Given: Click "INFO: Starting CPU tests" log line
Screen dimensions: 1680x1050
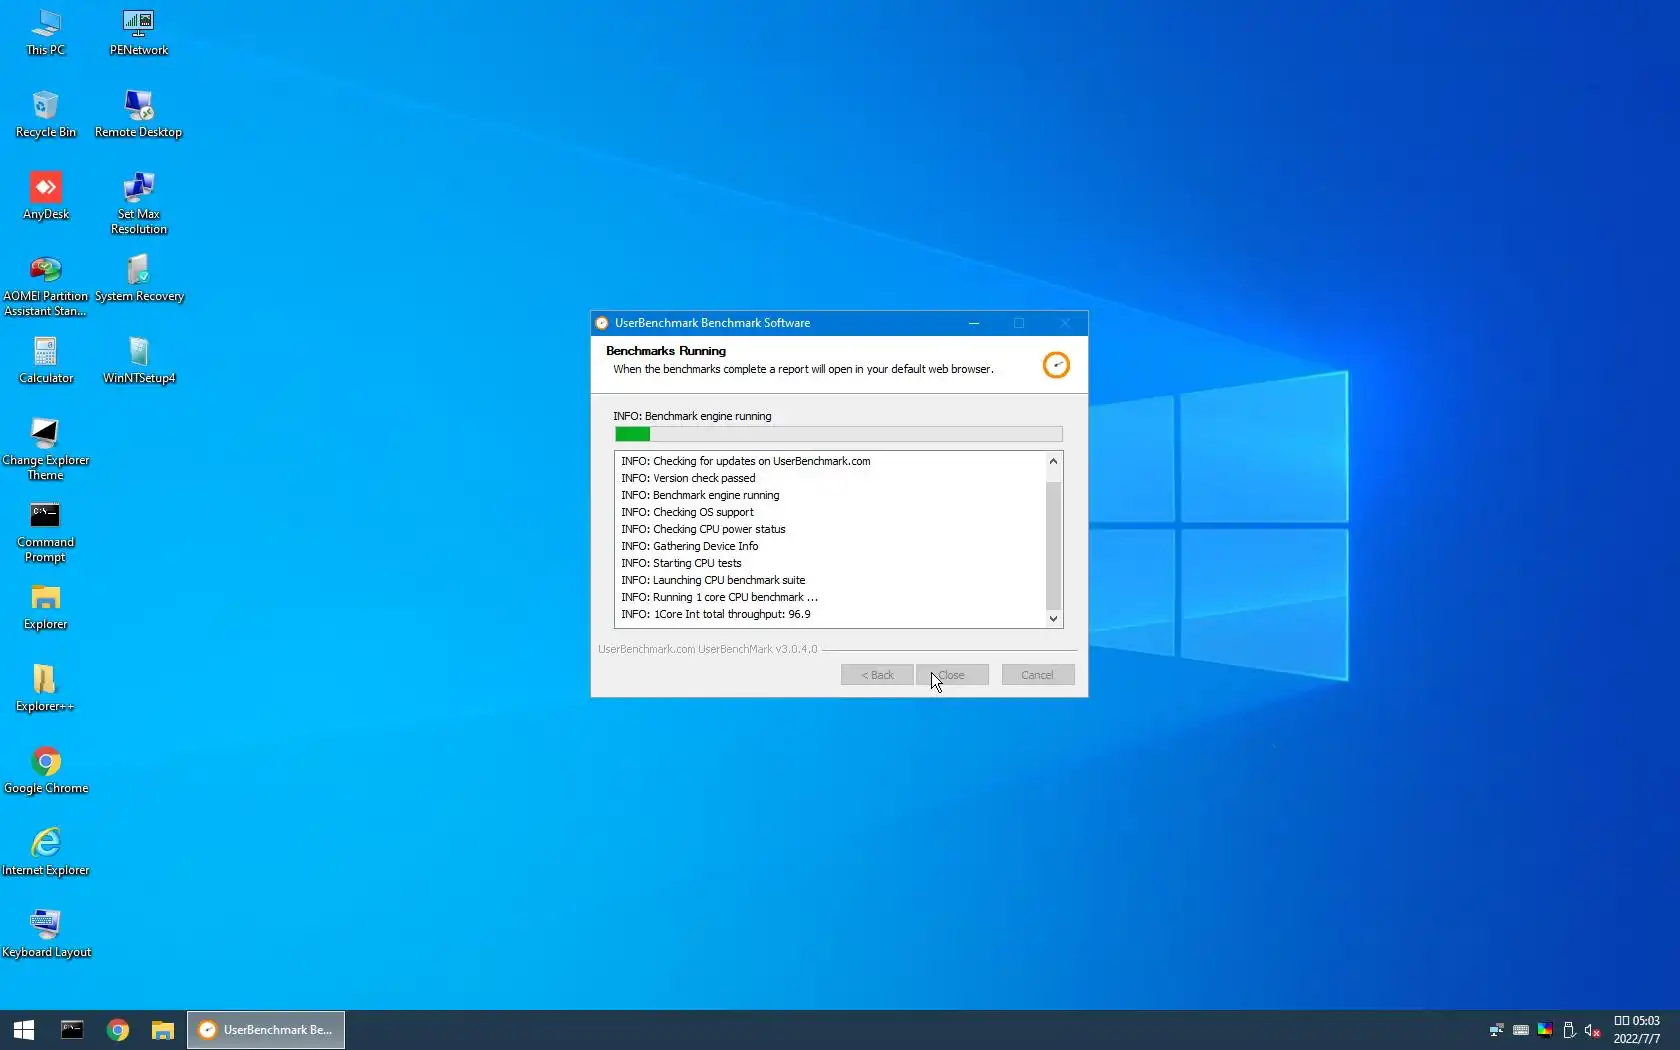Looking at the screenshot, I should [x=681, y=563].
